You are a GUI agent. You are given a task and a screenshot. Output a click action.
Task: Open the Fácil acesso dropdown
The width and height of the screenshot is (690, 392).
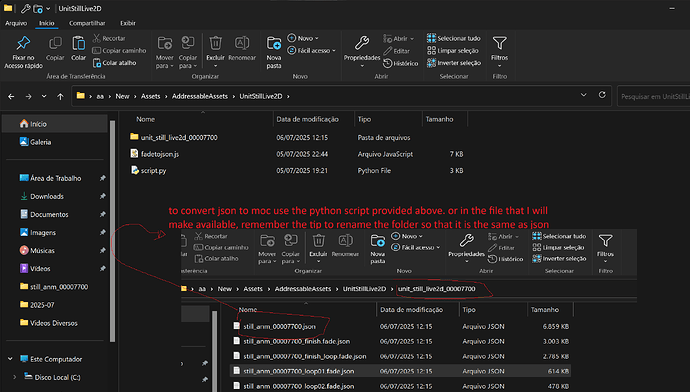(312, 51)
